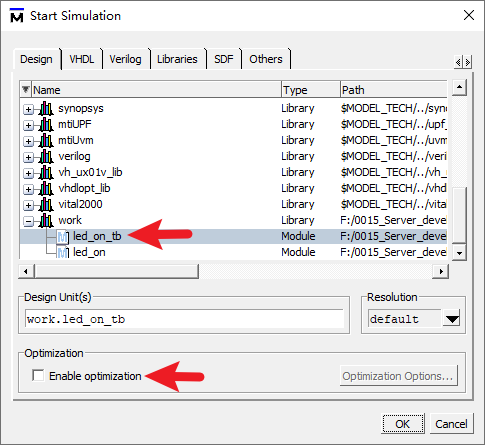Confirm with the OK button
The height and width of the screenshot is (445, 485).
pos(403,424)
